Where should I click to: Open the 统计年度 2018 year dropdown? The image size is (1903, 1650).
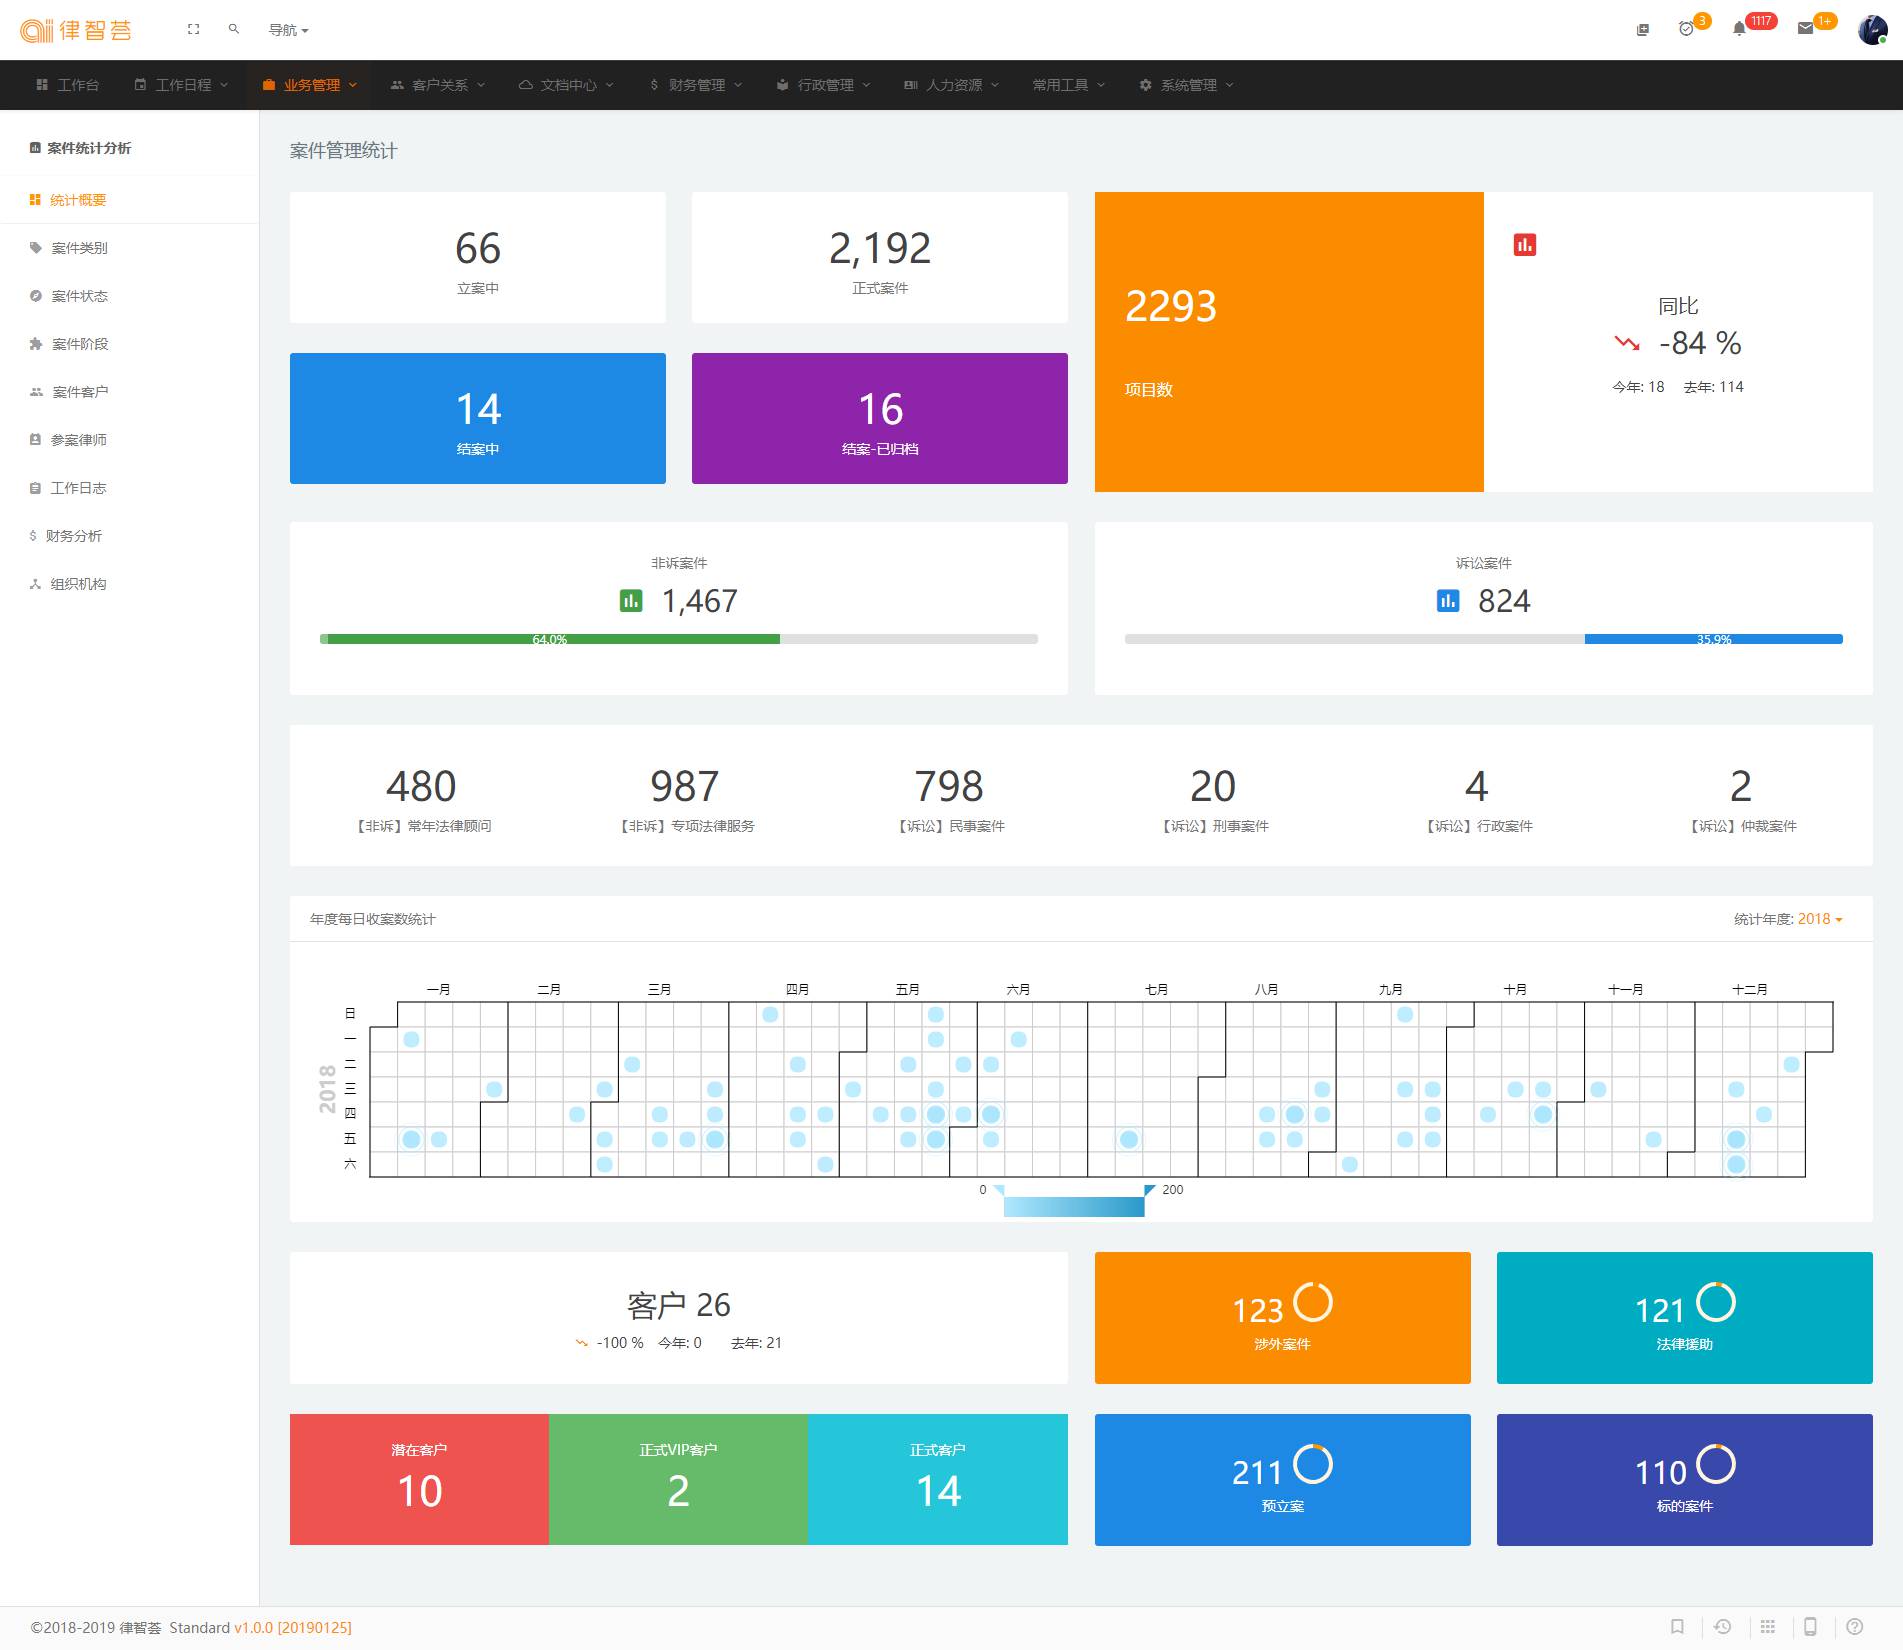click(x=1819, y=919)
